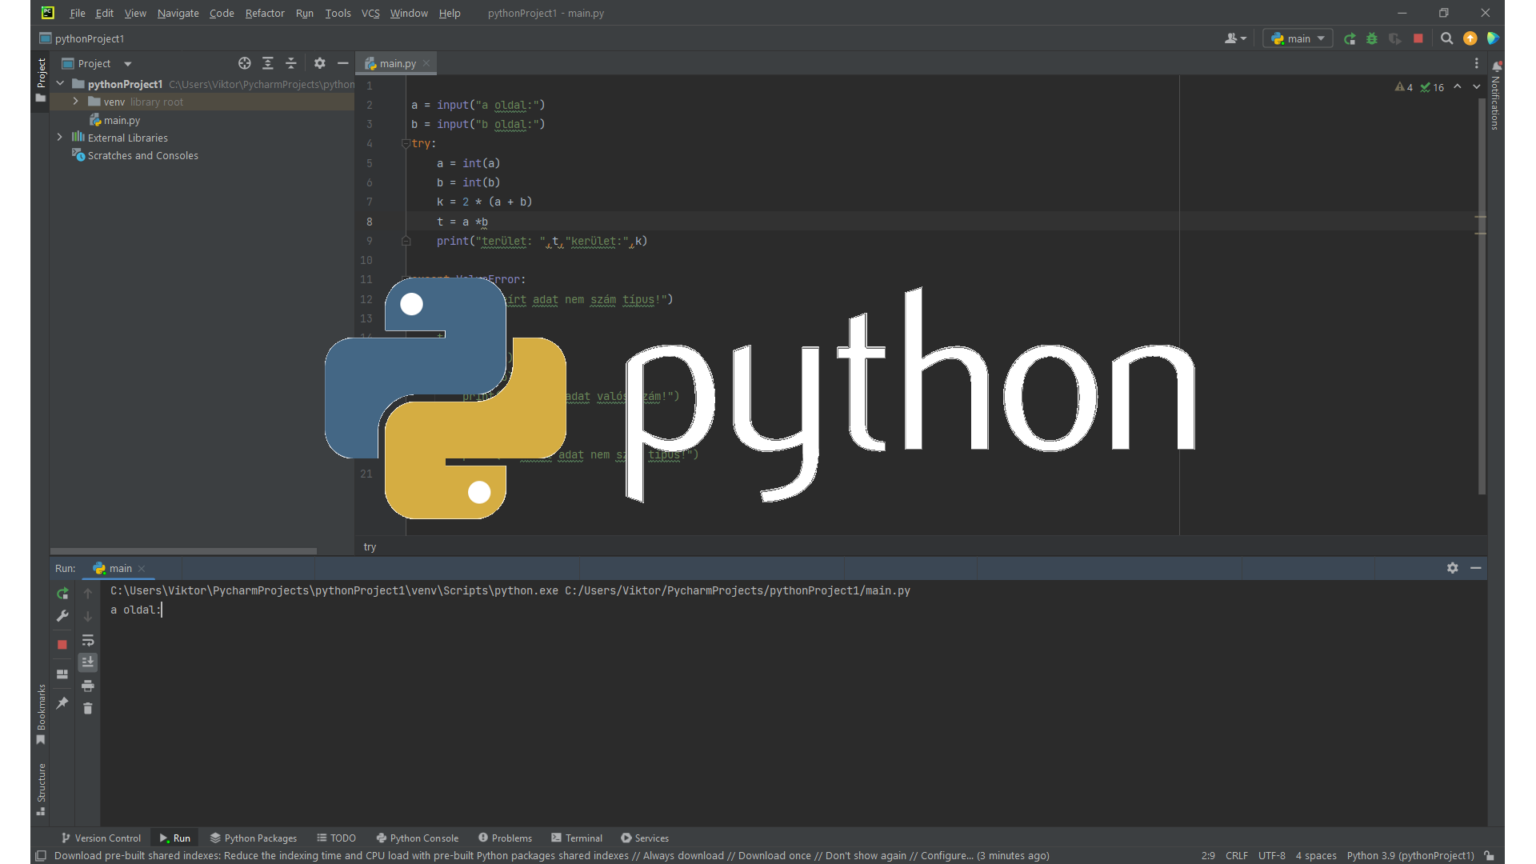Open Search Everywhere with the magnifier icon
The width and height of the screenshot is (1536, 864).
pyautogui.click(x=1447, y=38)
